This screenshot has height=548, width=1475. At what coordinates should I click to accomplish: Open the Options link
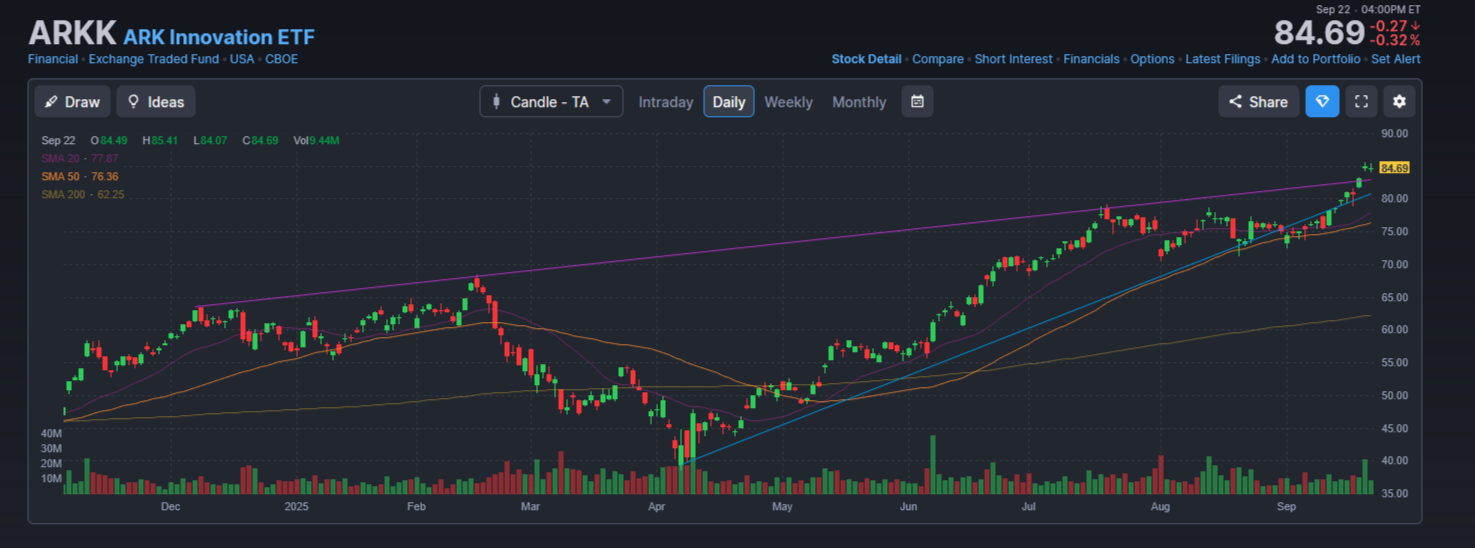tap(1152, 59)
